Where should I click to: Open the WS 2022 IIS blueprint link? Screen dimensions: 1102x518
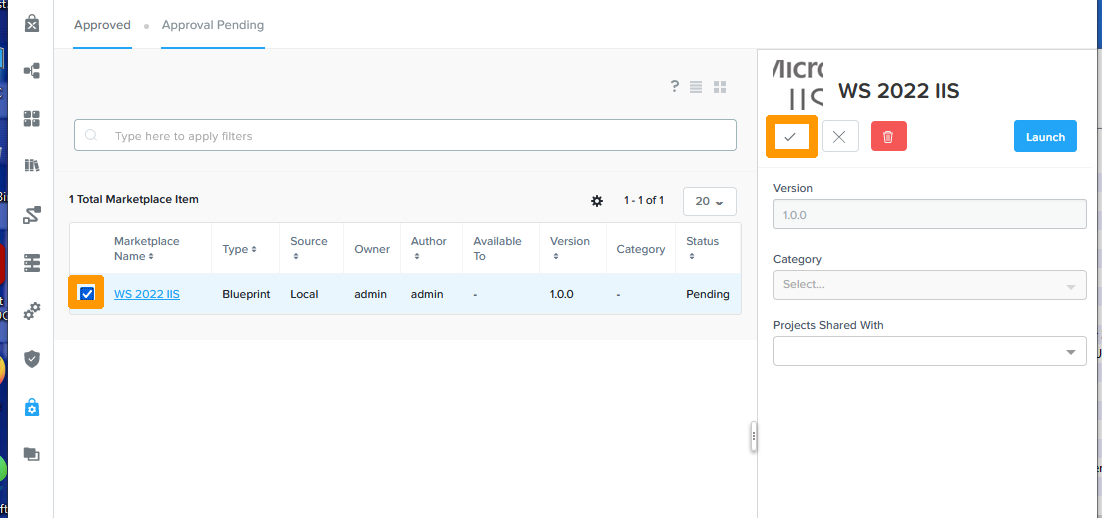tap(147, 294)
